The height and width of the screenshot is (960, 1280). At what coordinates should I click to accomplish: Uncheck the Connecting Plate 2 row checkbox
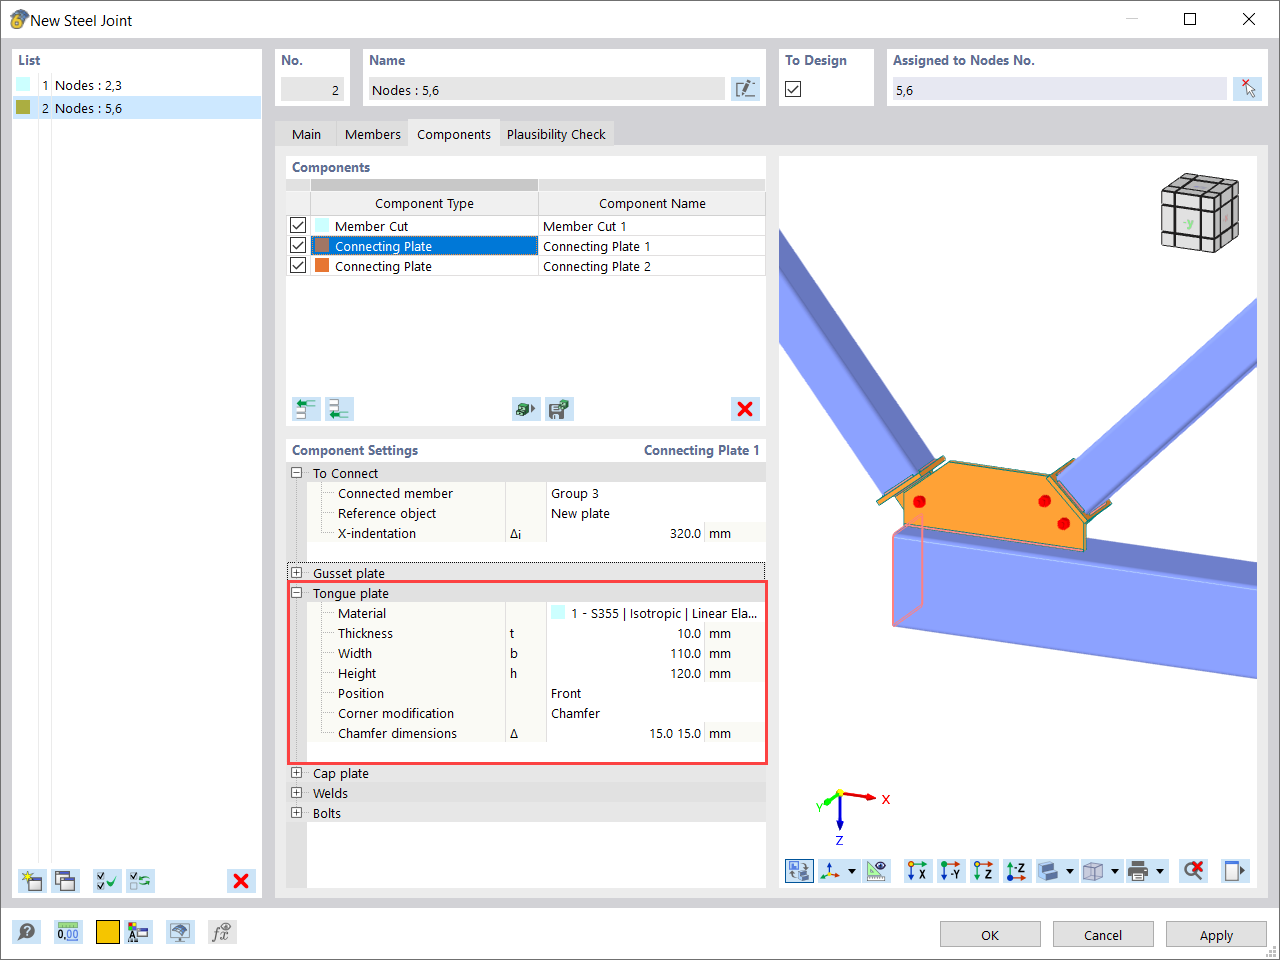click(x=298, y=265)
